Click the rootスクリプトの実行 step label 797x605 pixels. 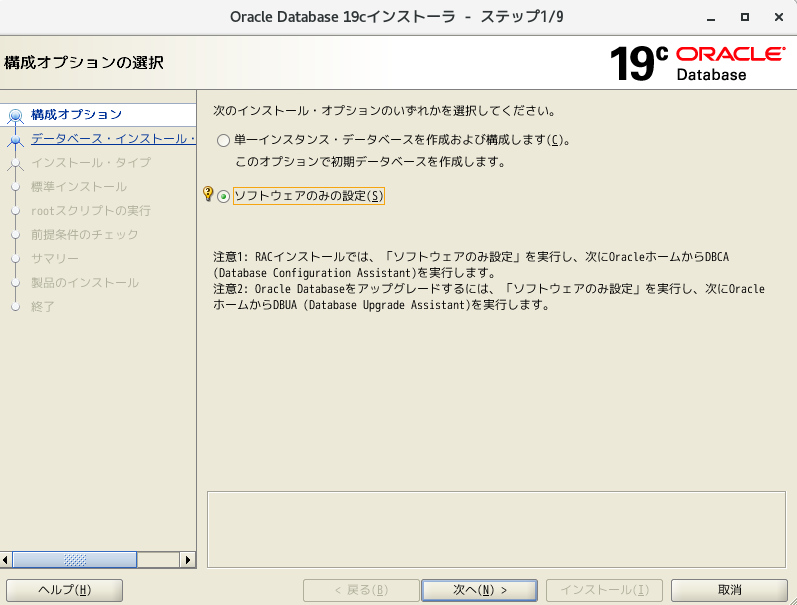tap(91, 210)
